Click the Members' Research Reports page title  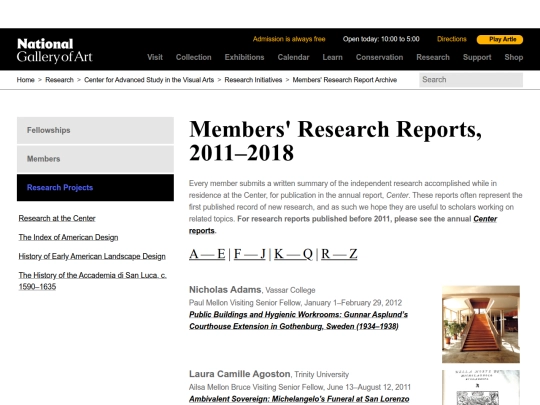tap(335, 141)
